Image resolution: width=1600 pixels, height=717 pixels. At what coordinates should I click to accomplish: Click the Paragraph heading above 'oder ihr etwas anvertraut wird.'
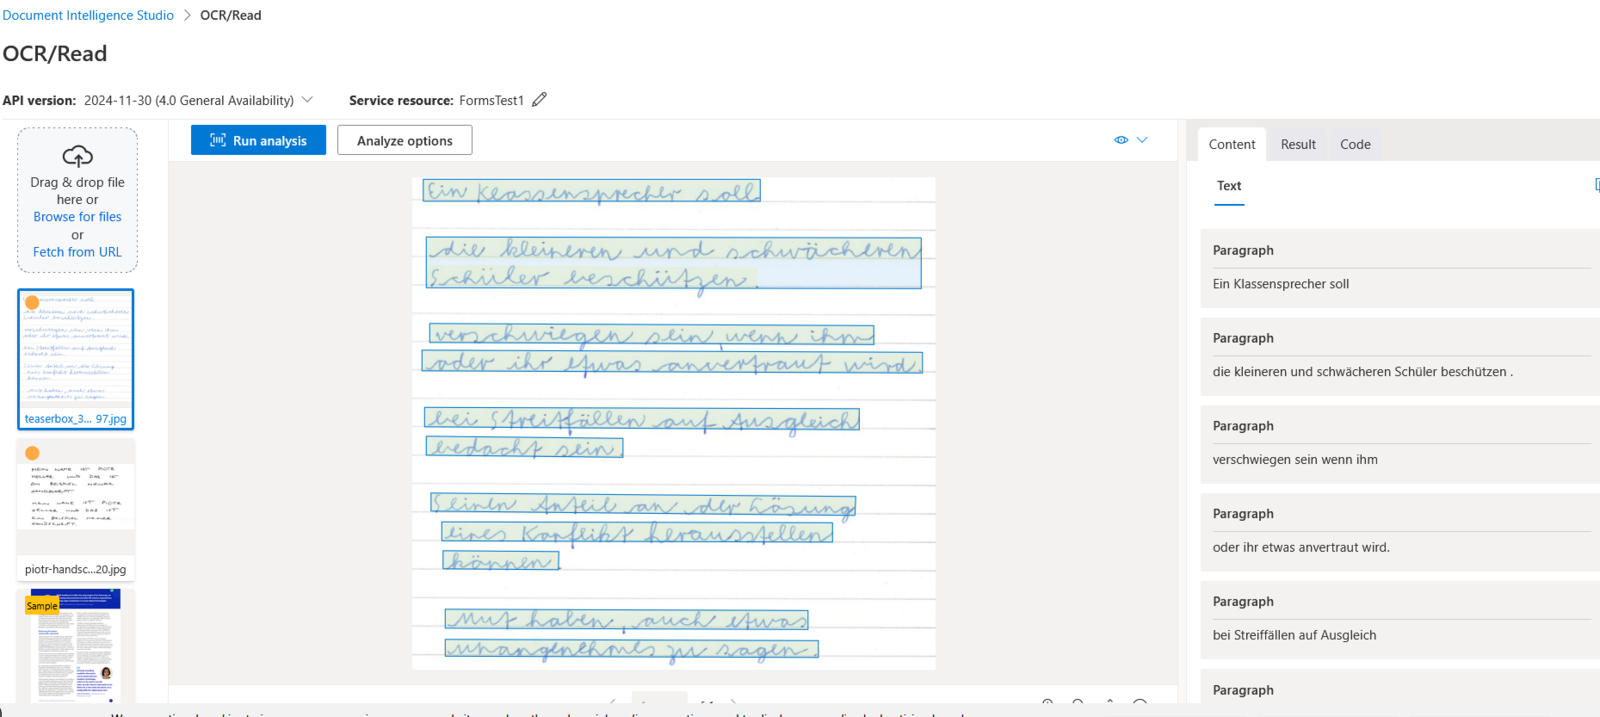tap(1243, 514)
